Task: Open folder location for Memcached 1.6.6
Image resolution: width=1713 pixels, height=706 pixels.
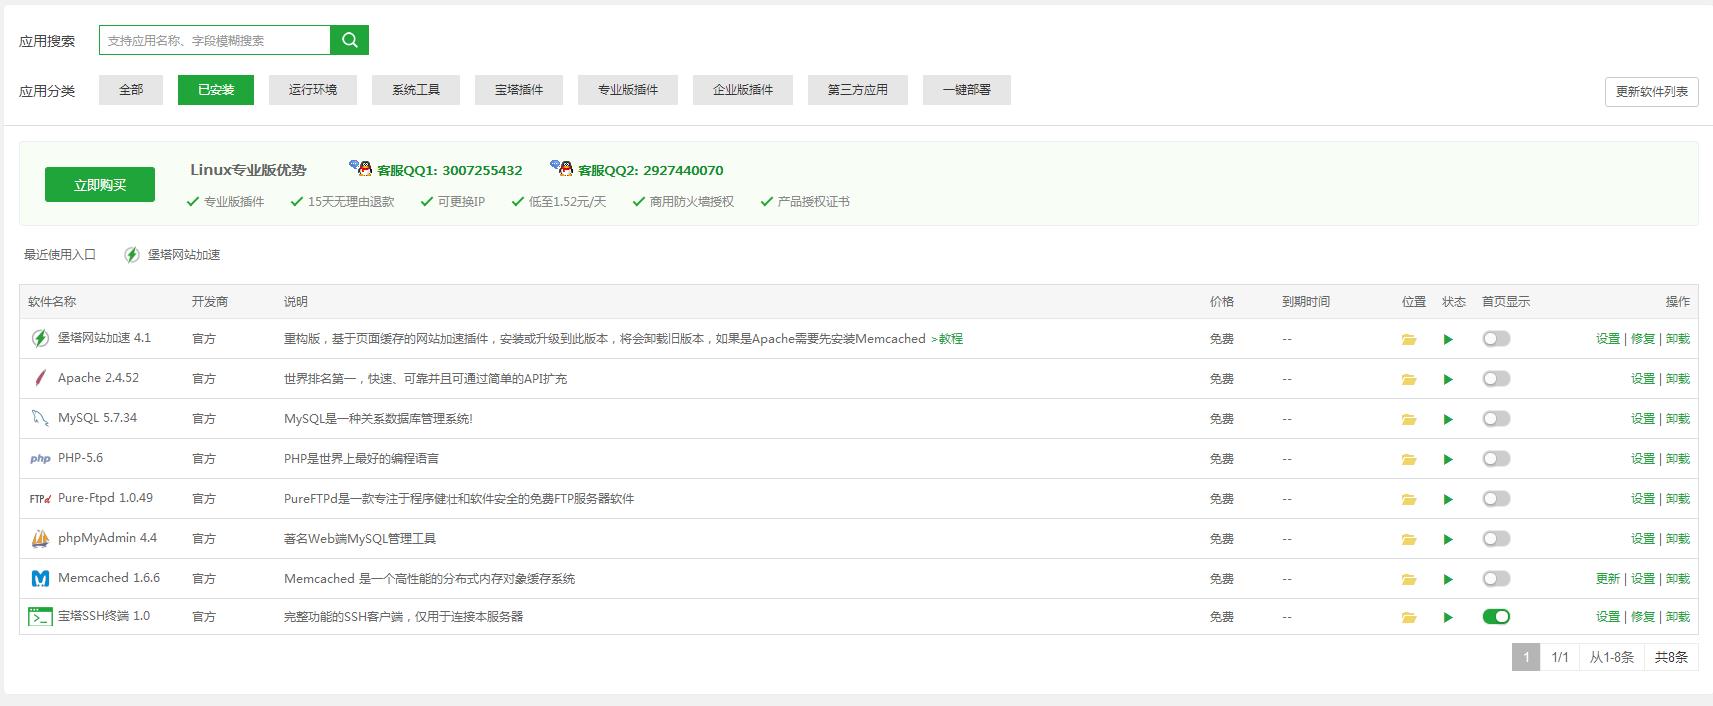Action: [x=1409, y=579]
